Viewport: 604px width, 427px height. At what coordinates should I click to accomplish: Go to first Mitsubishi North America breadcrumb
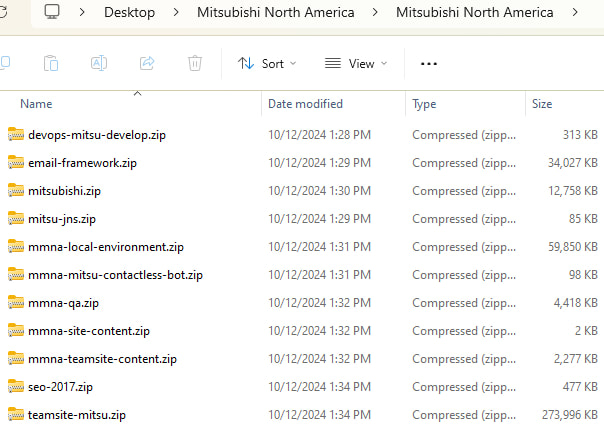276,12
